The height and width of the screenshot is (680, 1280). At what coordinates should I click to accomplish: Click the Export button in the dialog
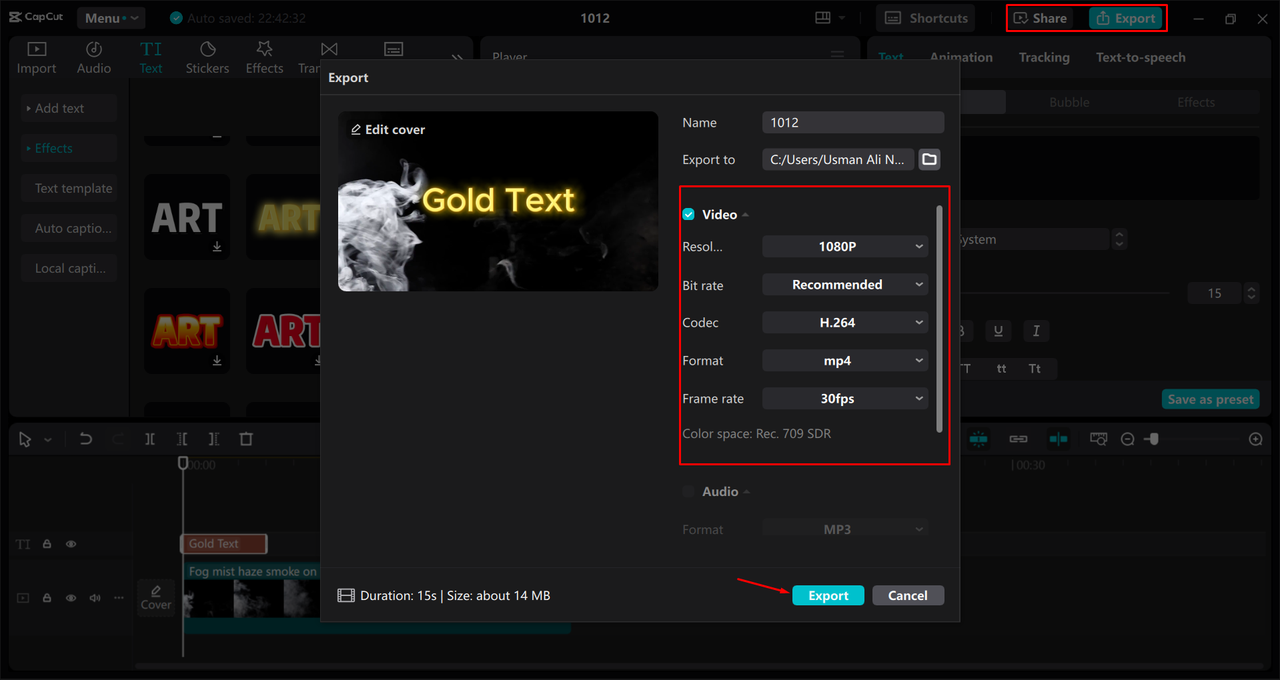[x=828, y=595]
